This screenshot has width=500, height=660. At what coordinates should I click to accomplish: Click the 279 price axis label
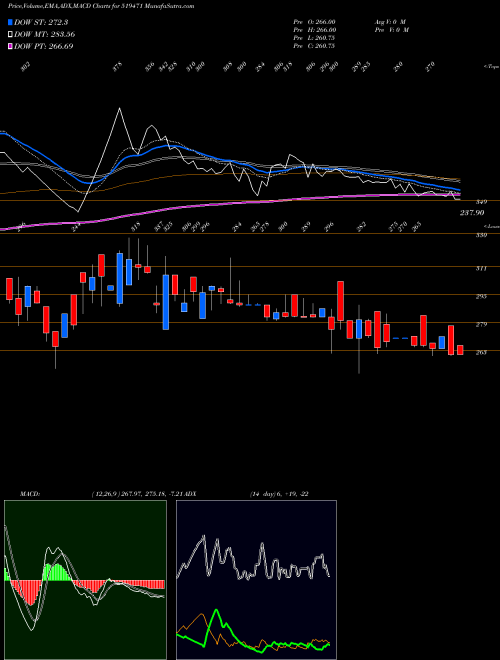point(481,325)
